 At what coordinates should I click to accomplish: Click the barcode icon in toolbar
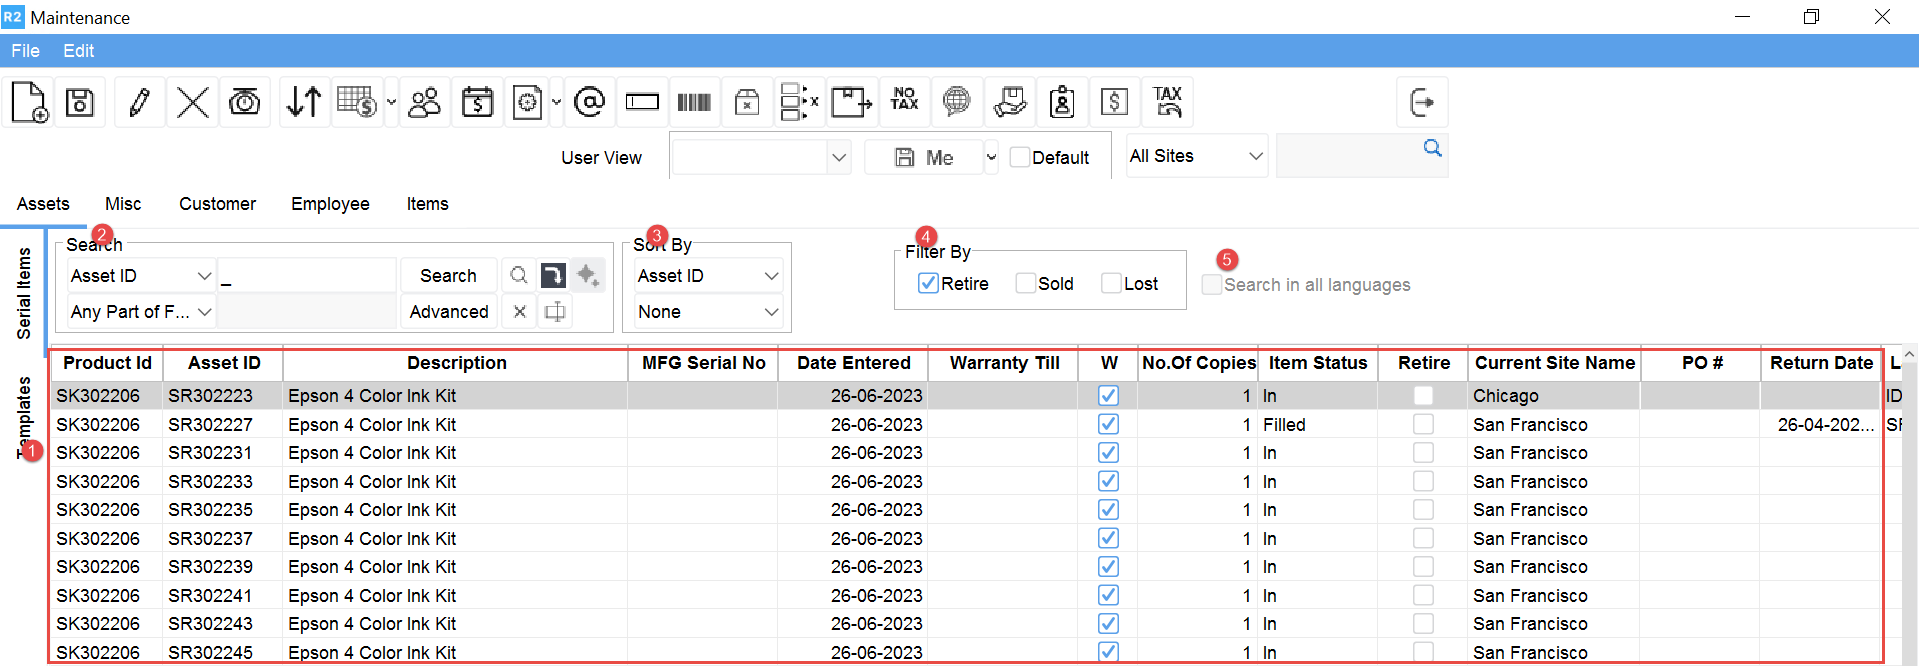click(694, 102)
